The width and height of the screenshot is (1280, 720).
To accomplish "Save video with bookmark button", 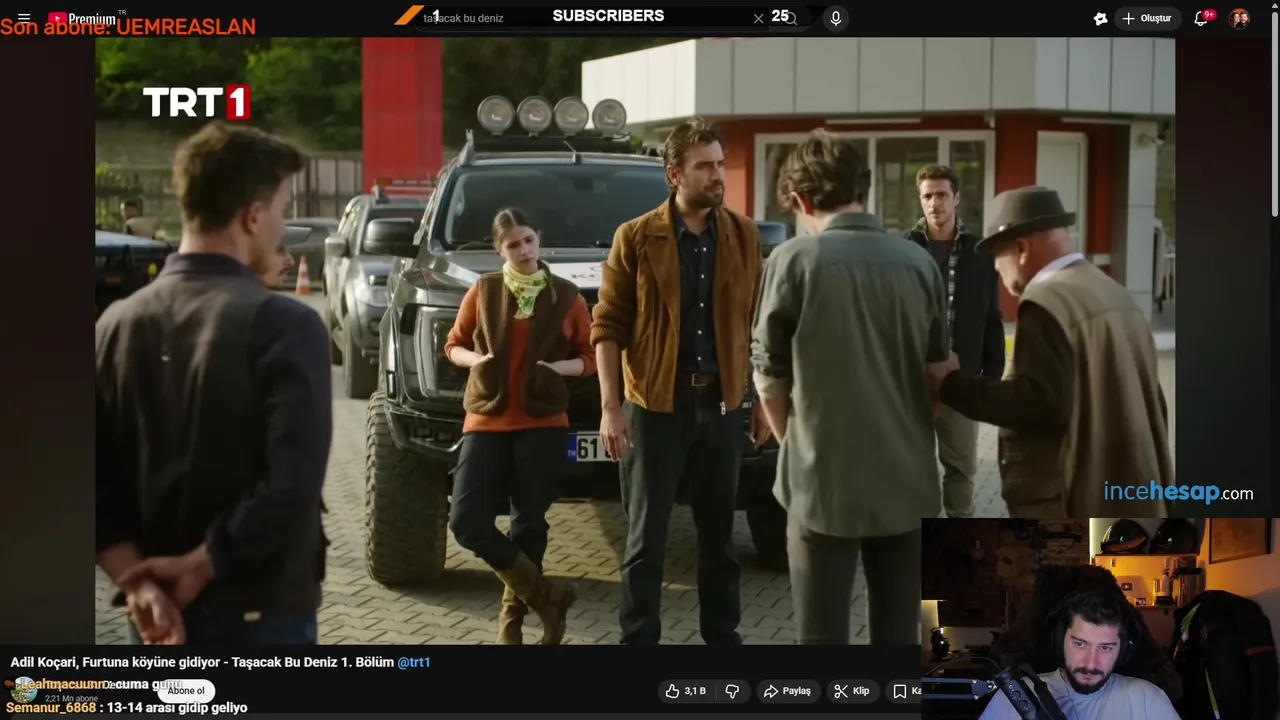I will click(x=903, y=691).
